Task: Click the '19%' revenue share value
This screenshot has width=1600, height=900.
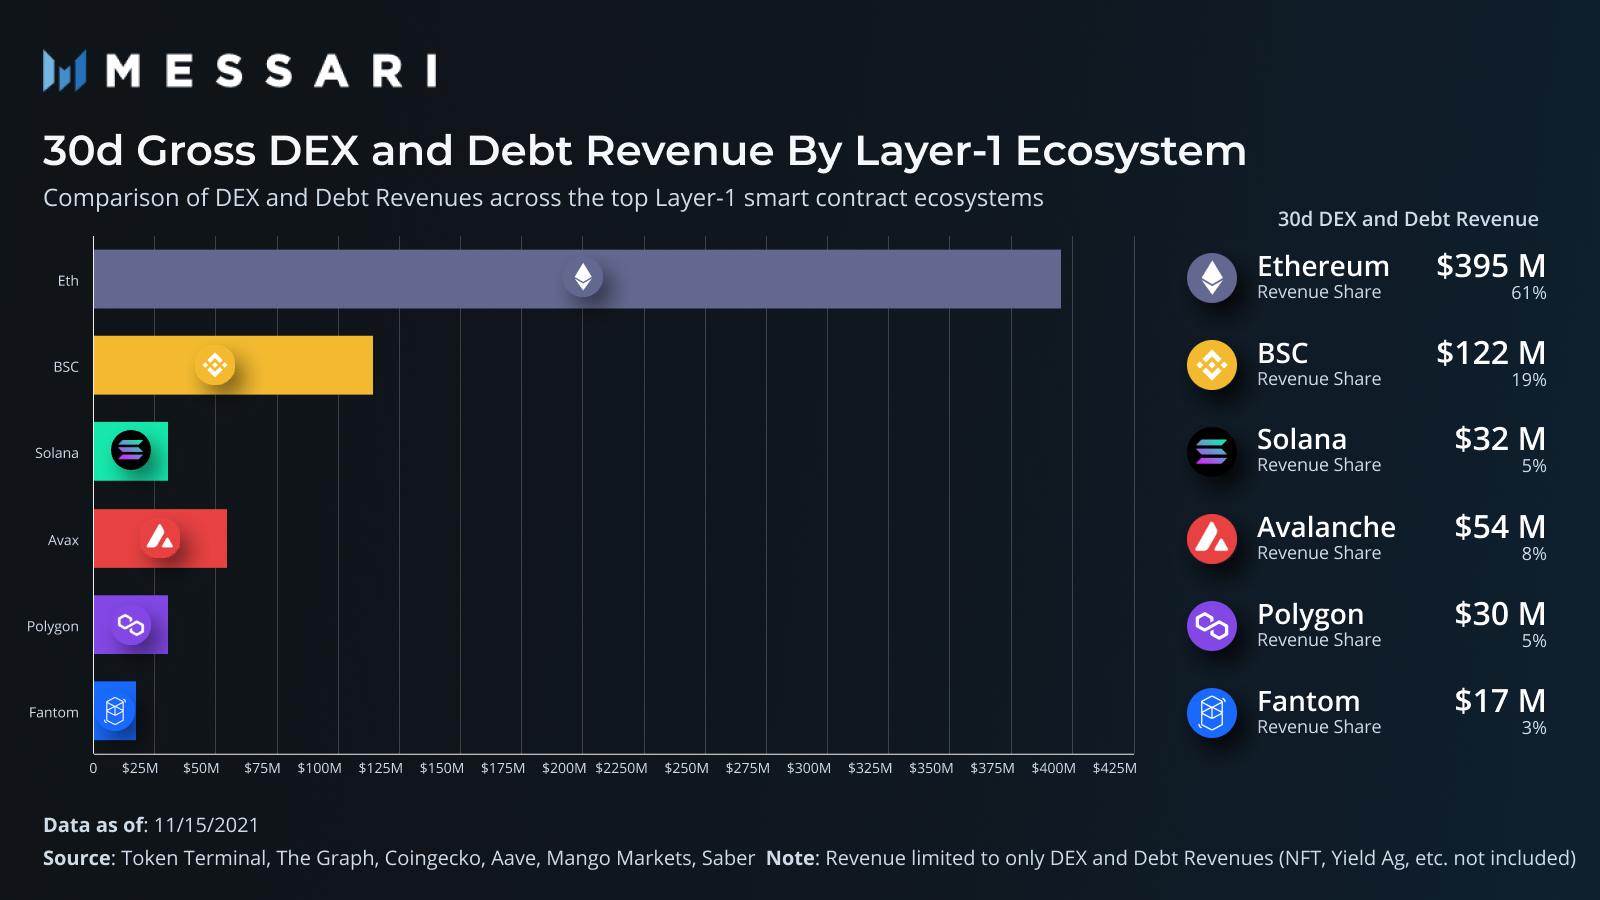Action: [1529, 380]
